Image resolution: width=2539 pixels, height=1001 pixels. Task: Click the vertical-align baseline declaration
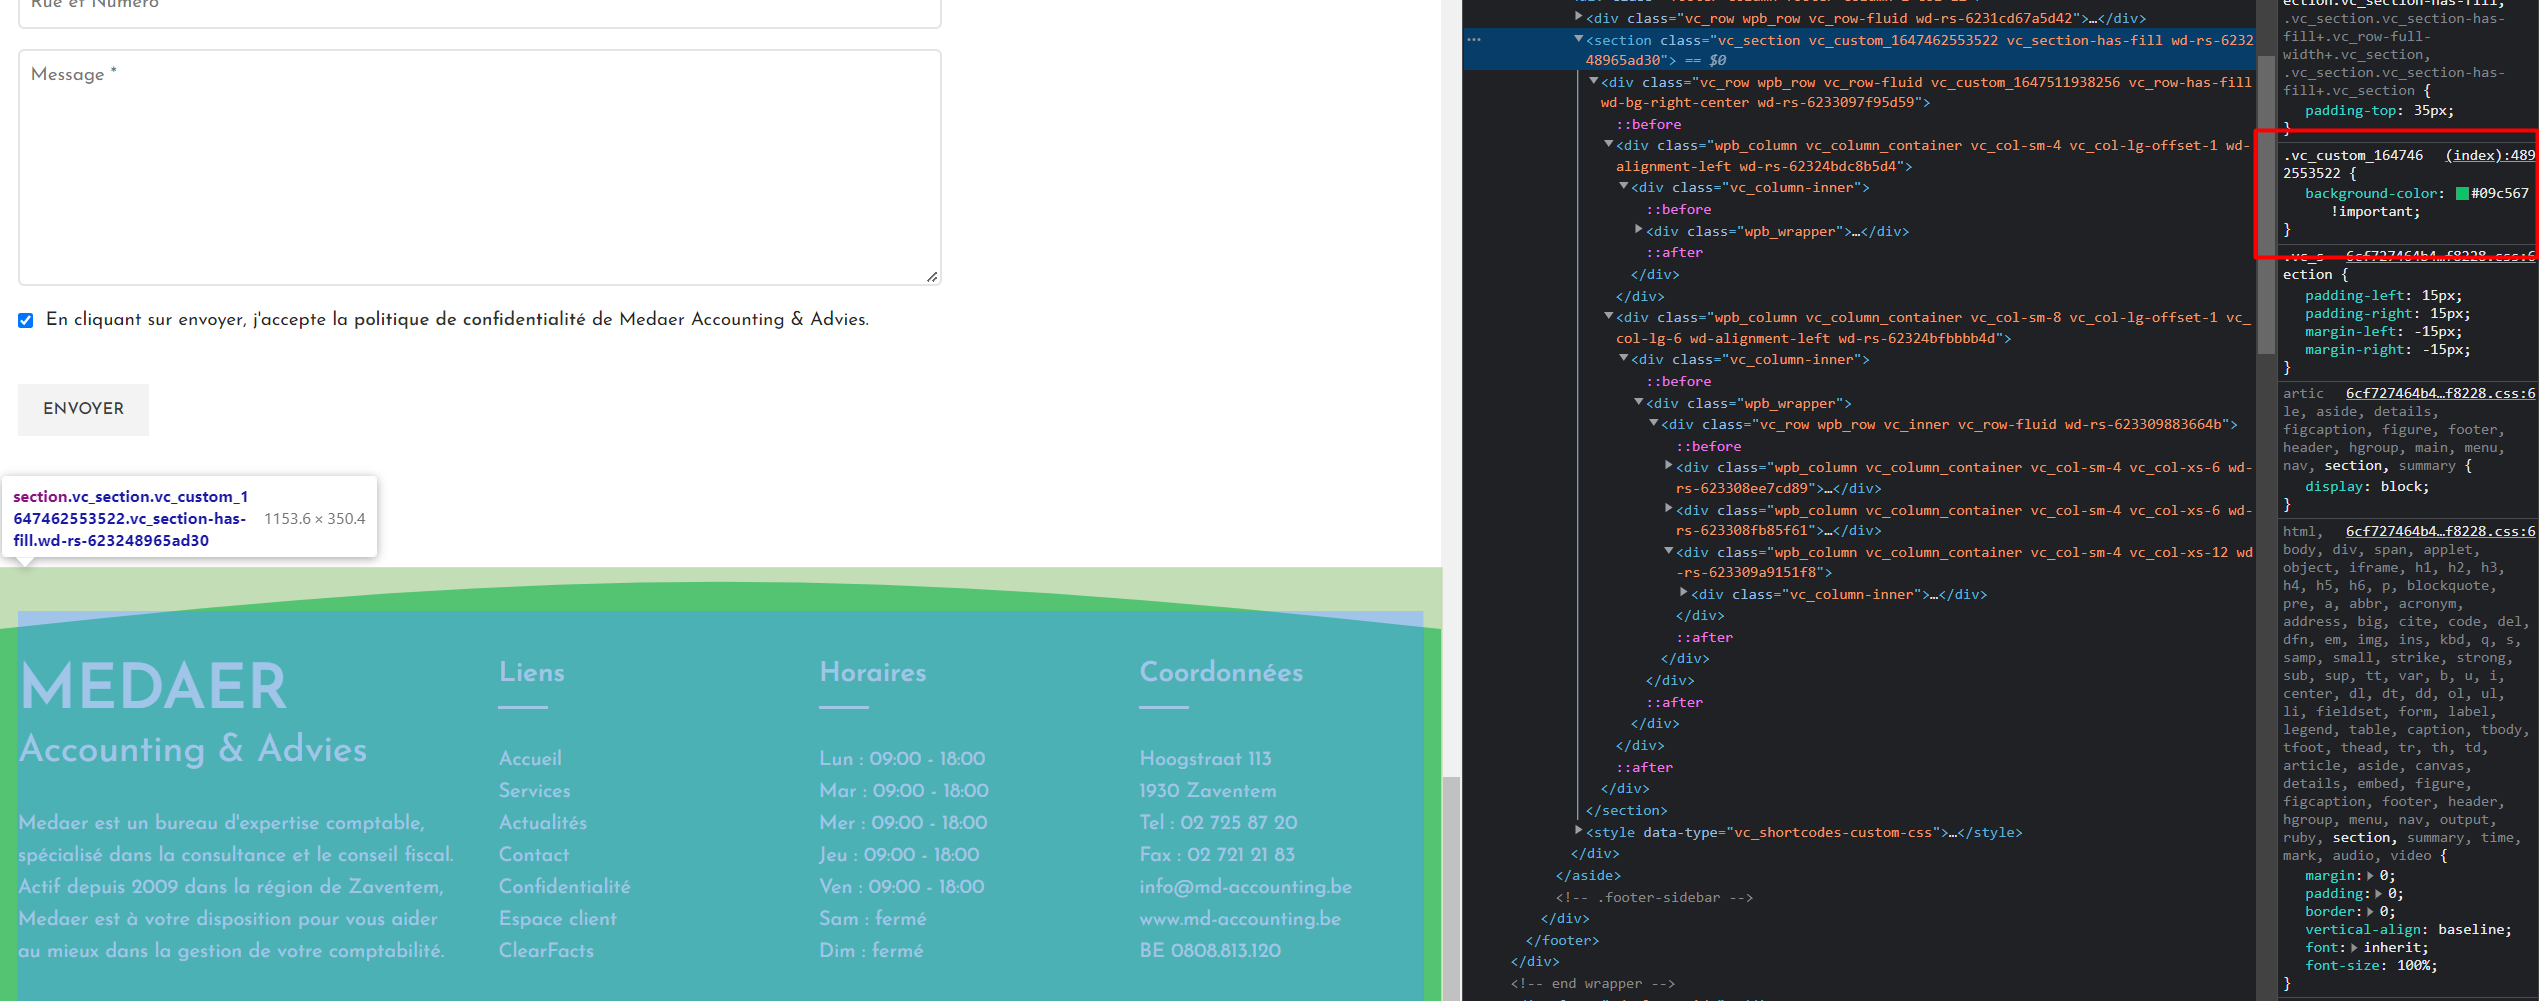[x=2408, y=930]
